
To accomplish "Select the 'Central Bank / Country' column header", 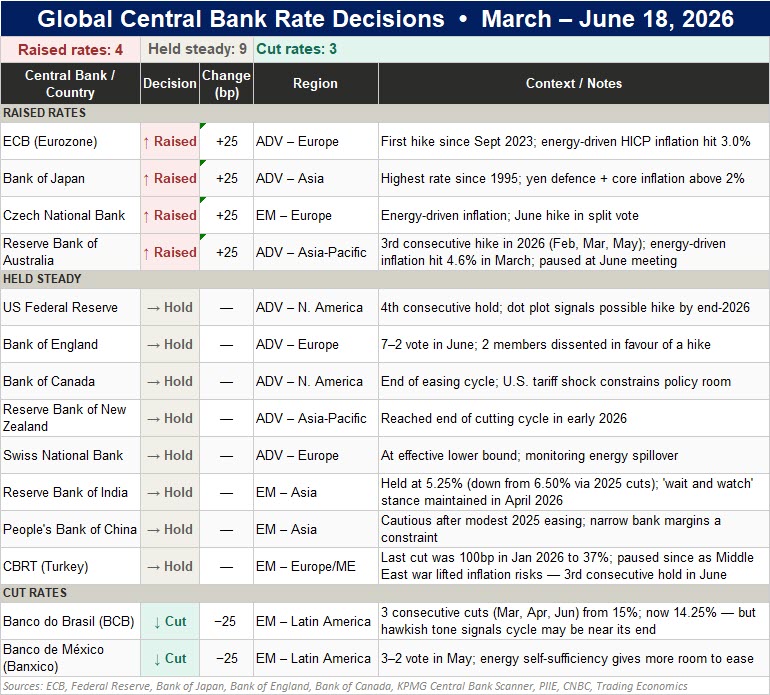I will coord(70,83).
